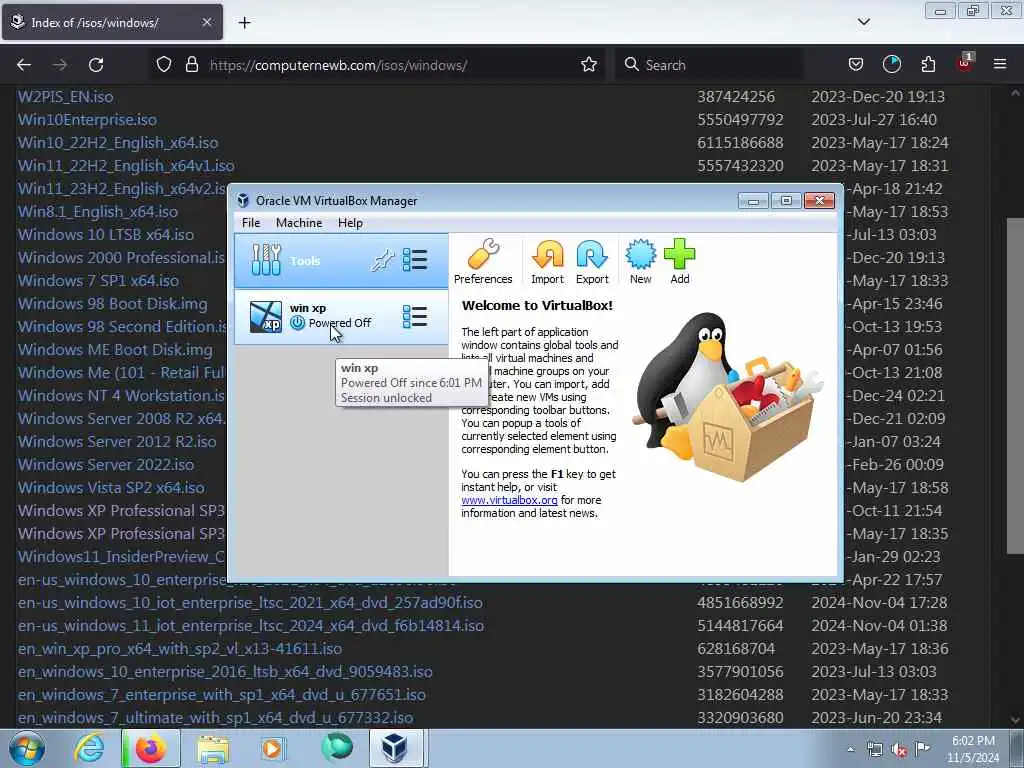
Task: Open the W2PIS_EN.iso link
Action: tap(65, 97)
